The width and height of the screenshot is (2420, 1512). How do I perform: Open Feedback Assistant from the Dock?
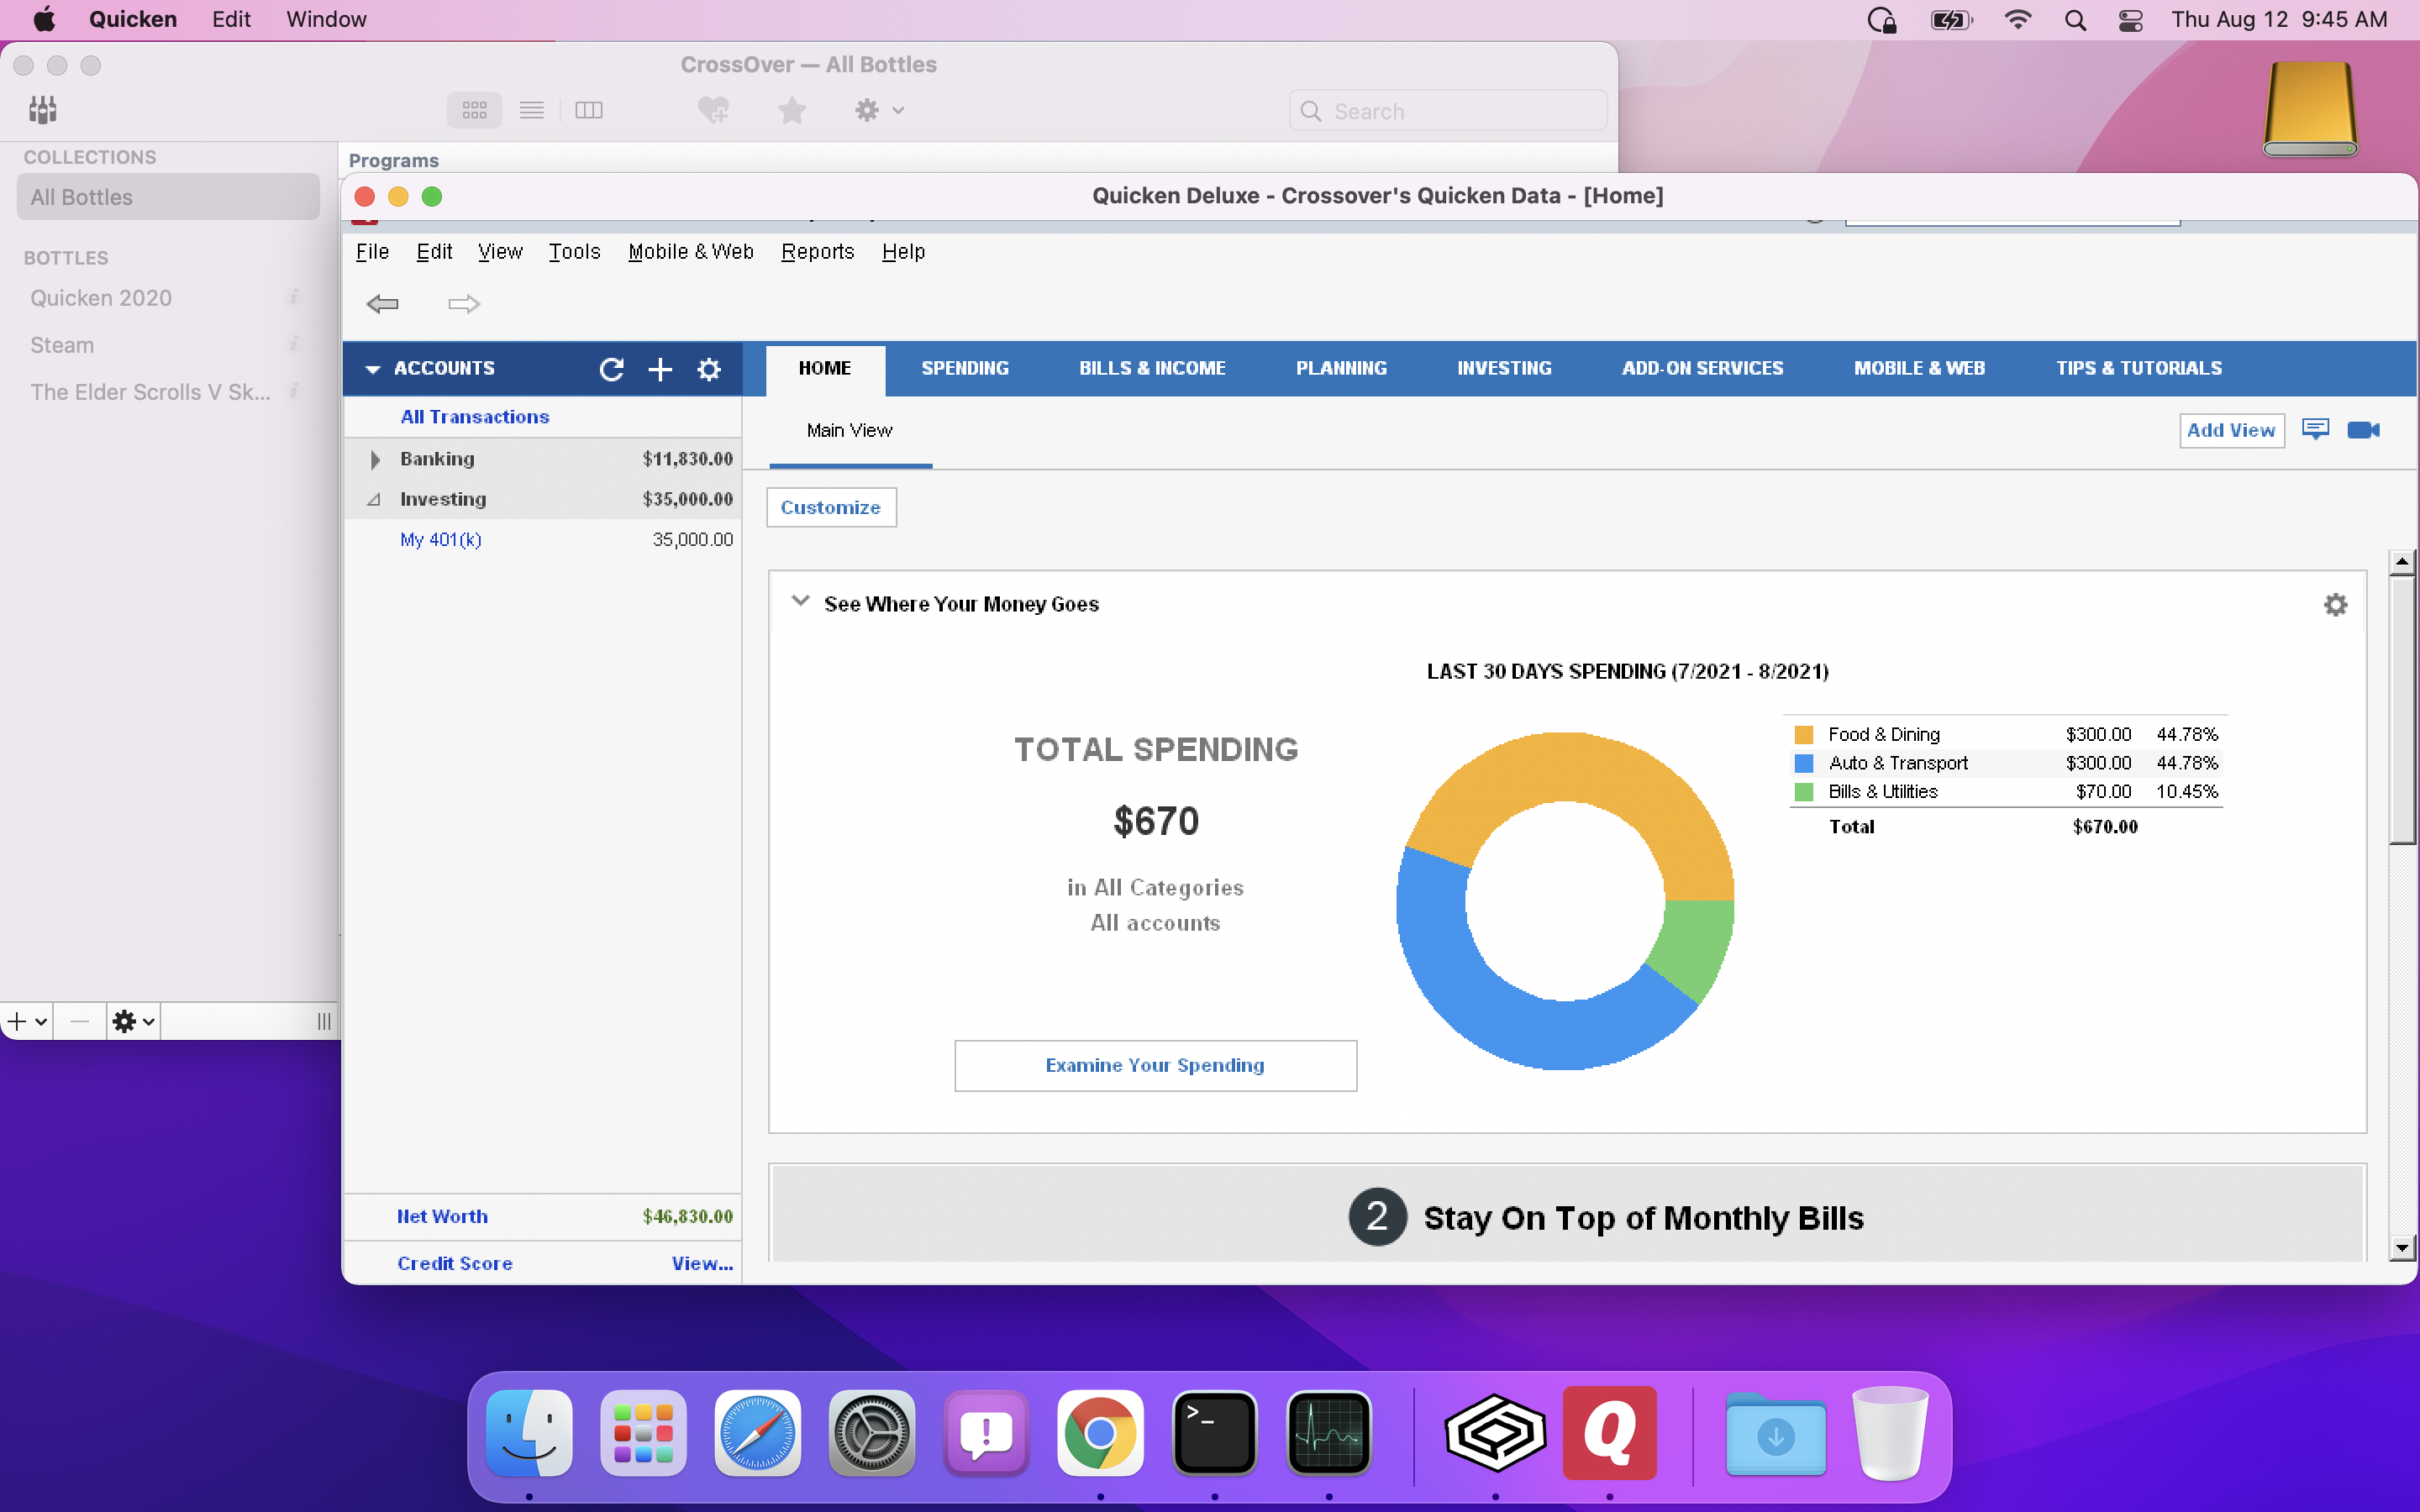coord(986,1433)
